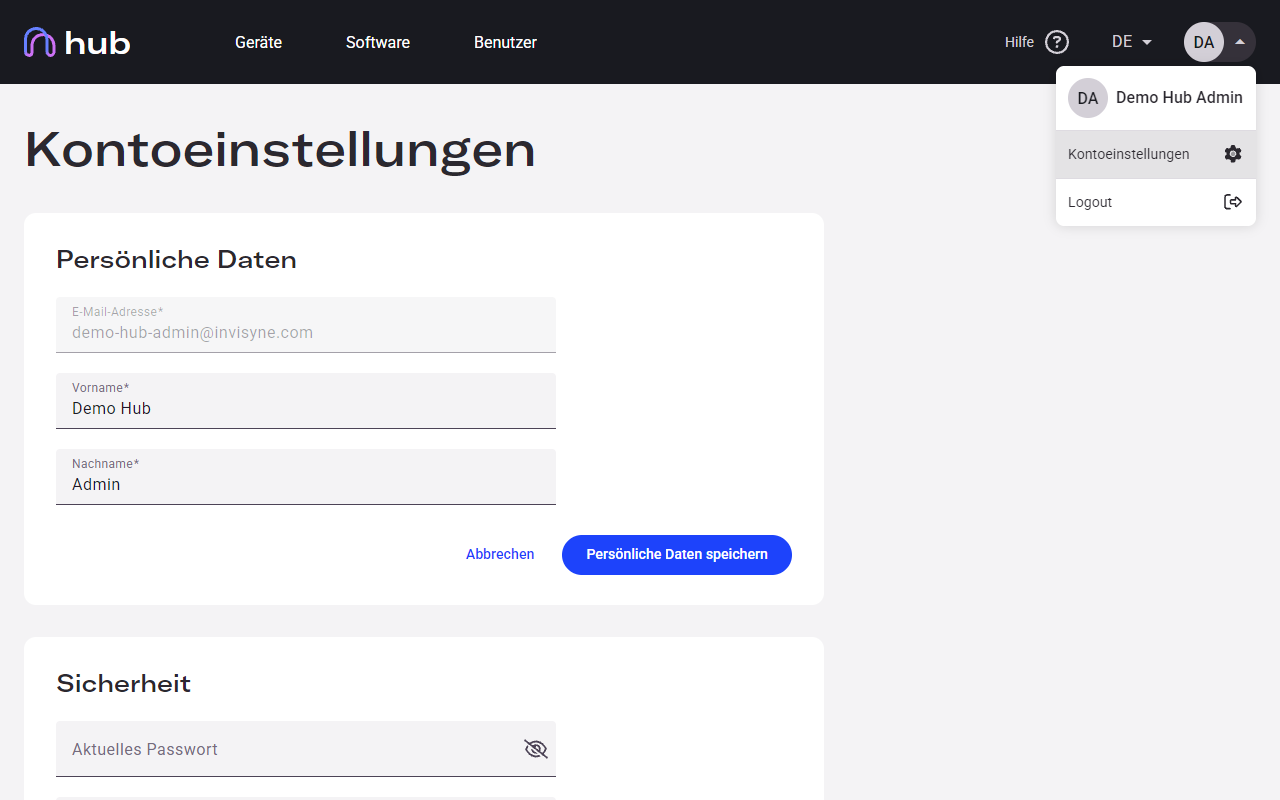The height and width of the screenshot is (800, 1280).
Task: Click the Demo Hub Admin name text
Action: 1179,97
